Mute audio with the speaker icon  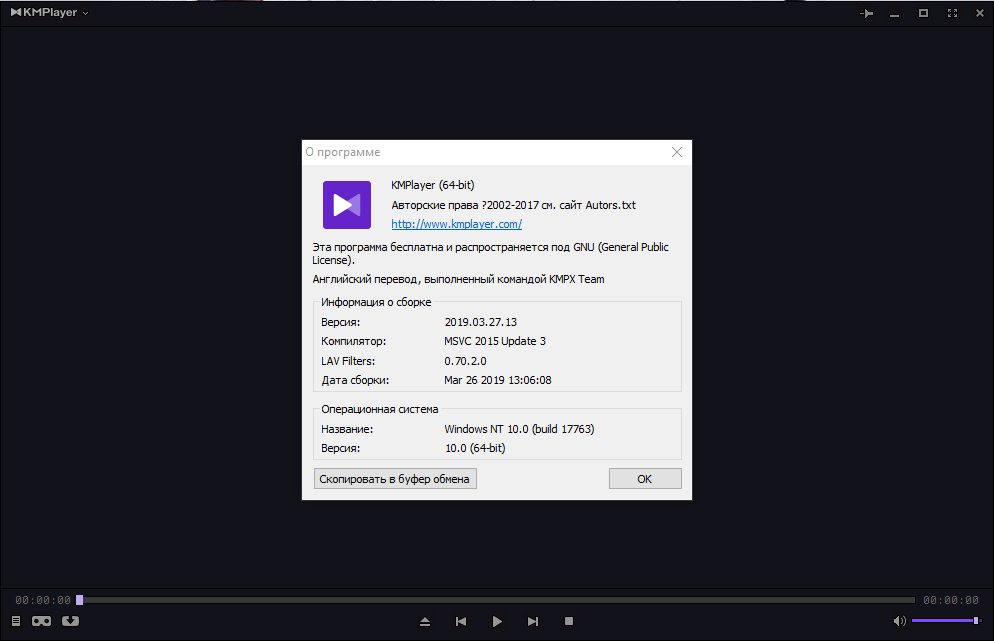point(899,621)
